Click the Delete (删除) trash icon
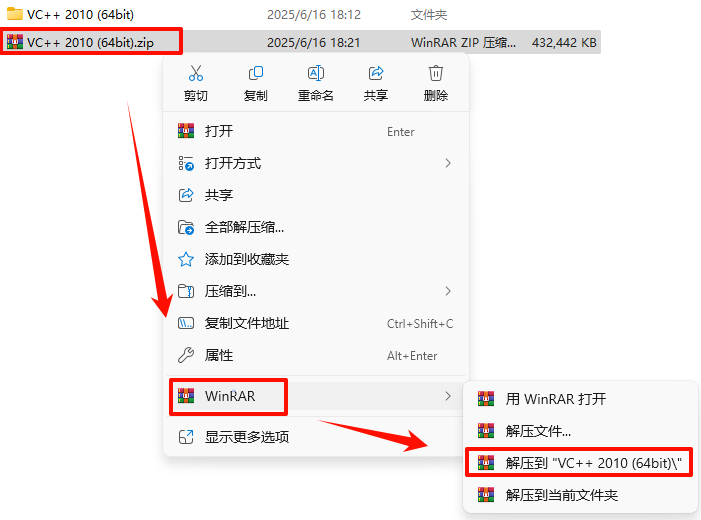This screenshot has width=701, height=520. [435, 73]
